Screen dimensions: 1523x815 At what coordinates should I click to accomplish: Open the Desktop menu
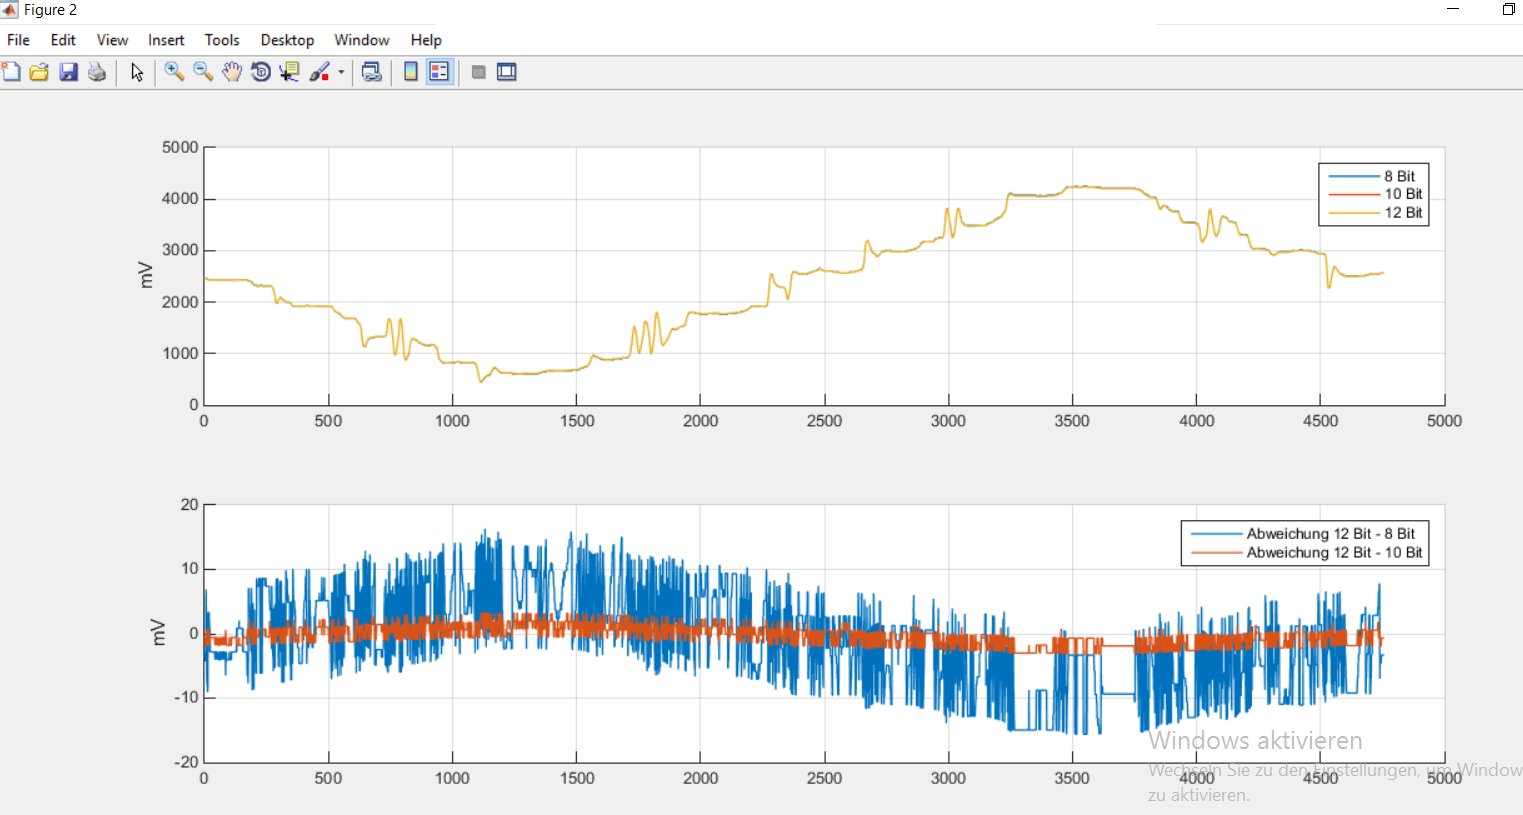point(287,40)
